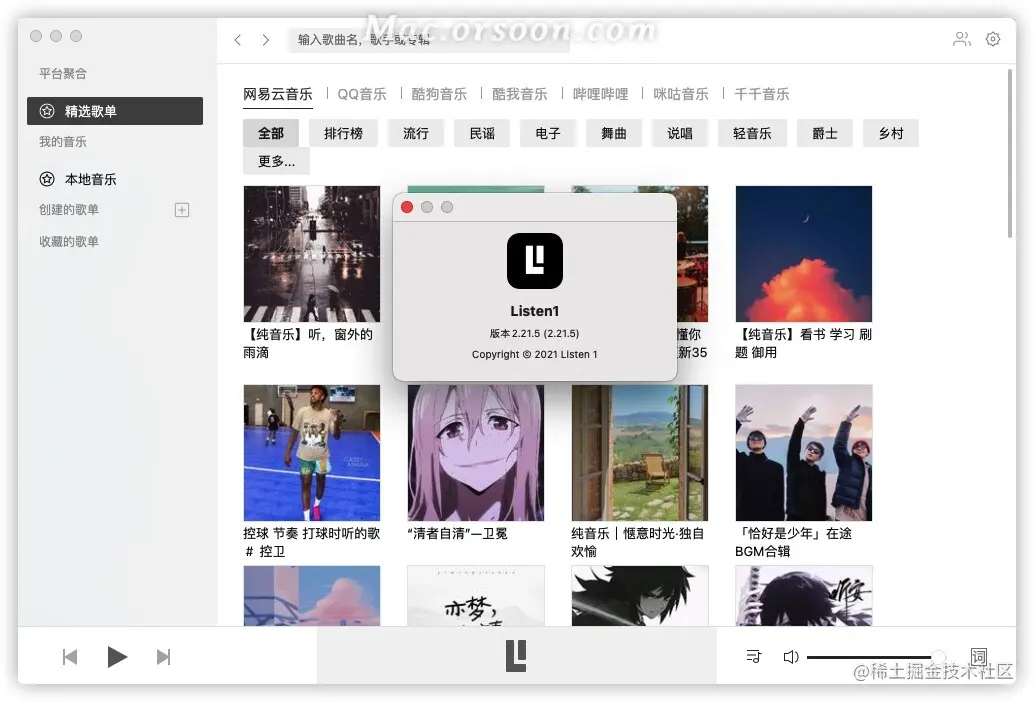Open the three waving men playlist cover
This screenshot has width=1034, height=702.
click(804, 453)
